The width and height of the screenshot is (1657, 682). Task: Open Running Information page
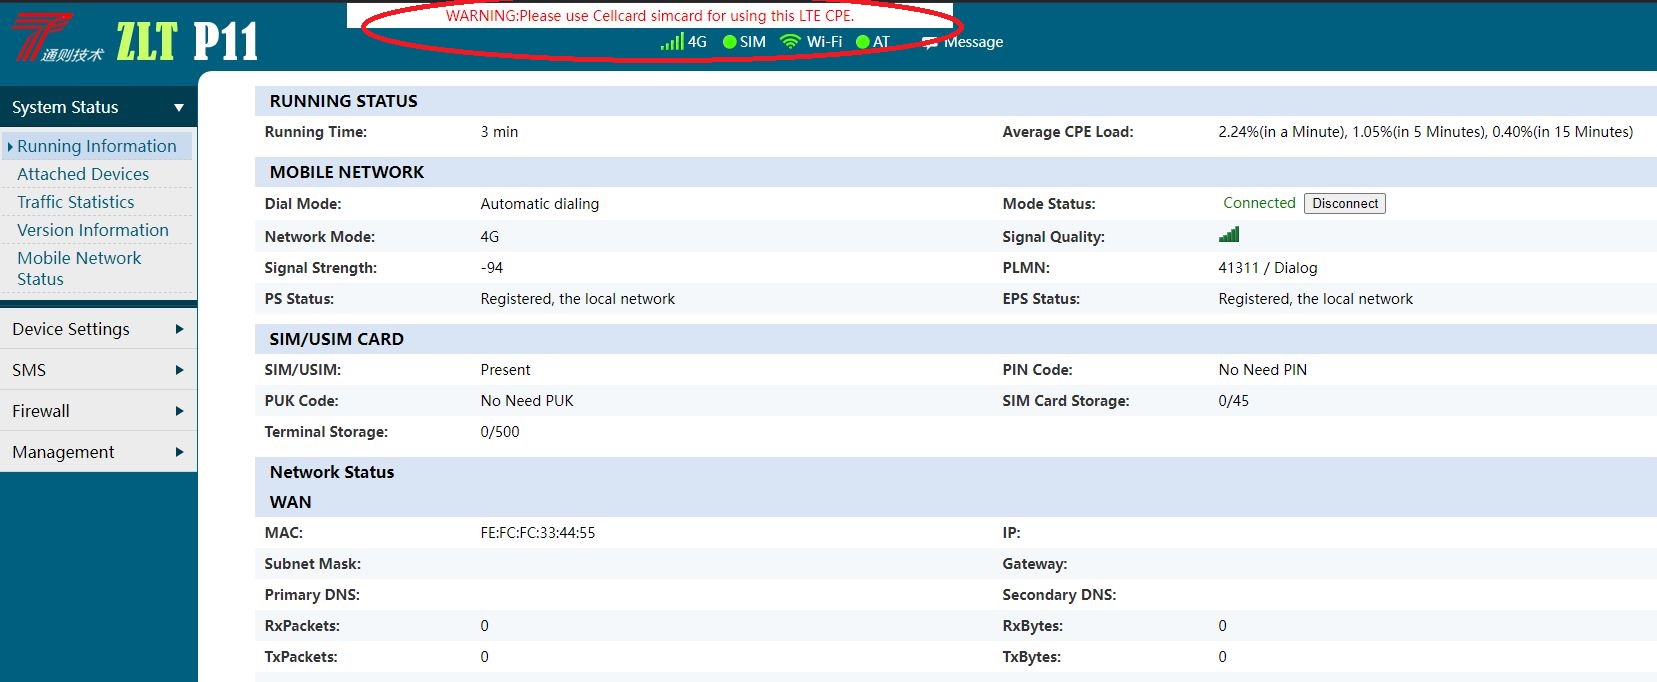pos(96,146)
